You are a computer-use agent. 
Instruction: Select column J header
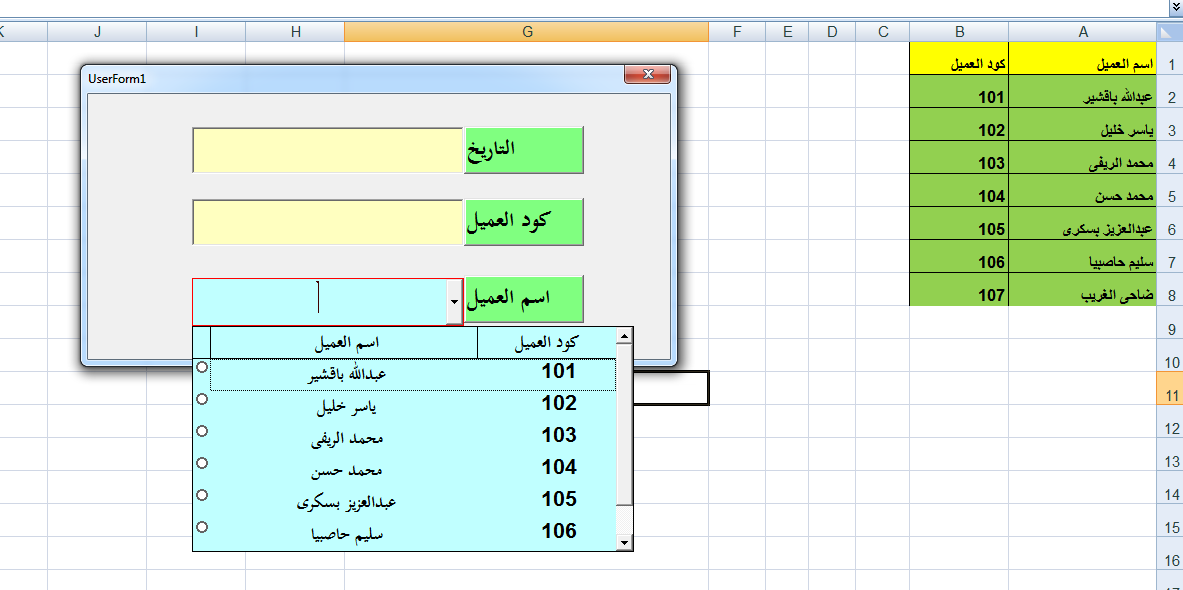pos(97,31)
